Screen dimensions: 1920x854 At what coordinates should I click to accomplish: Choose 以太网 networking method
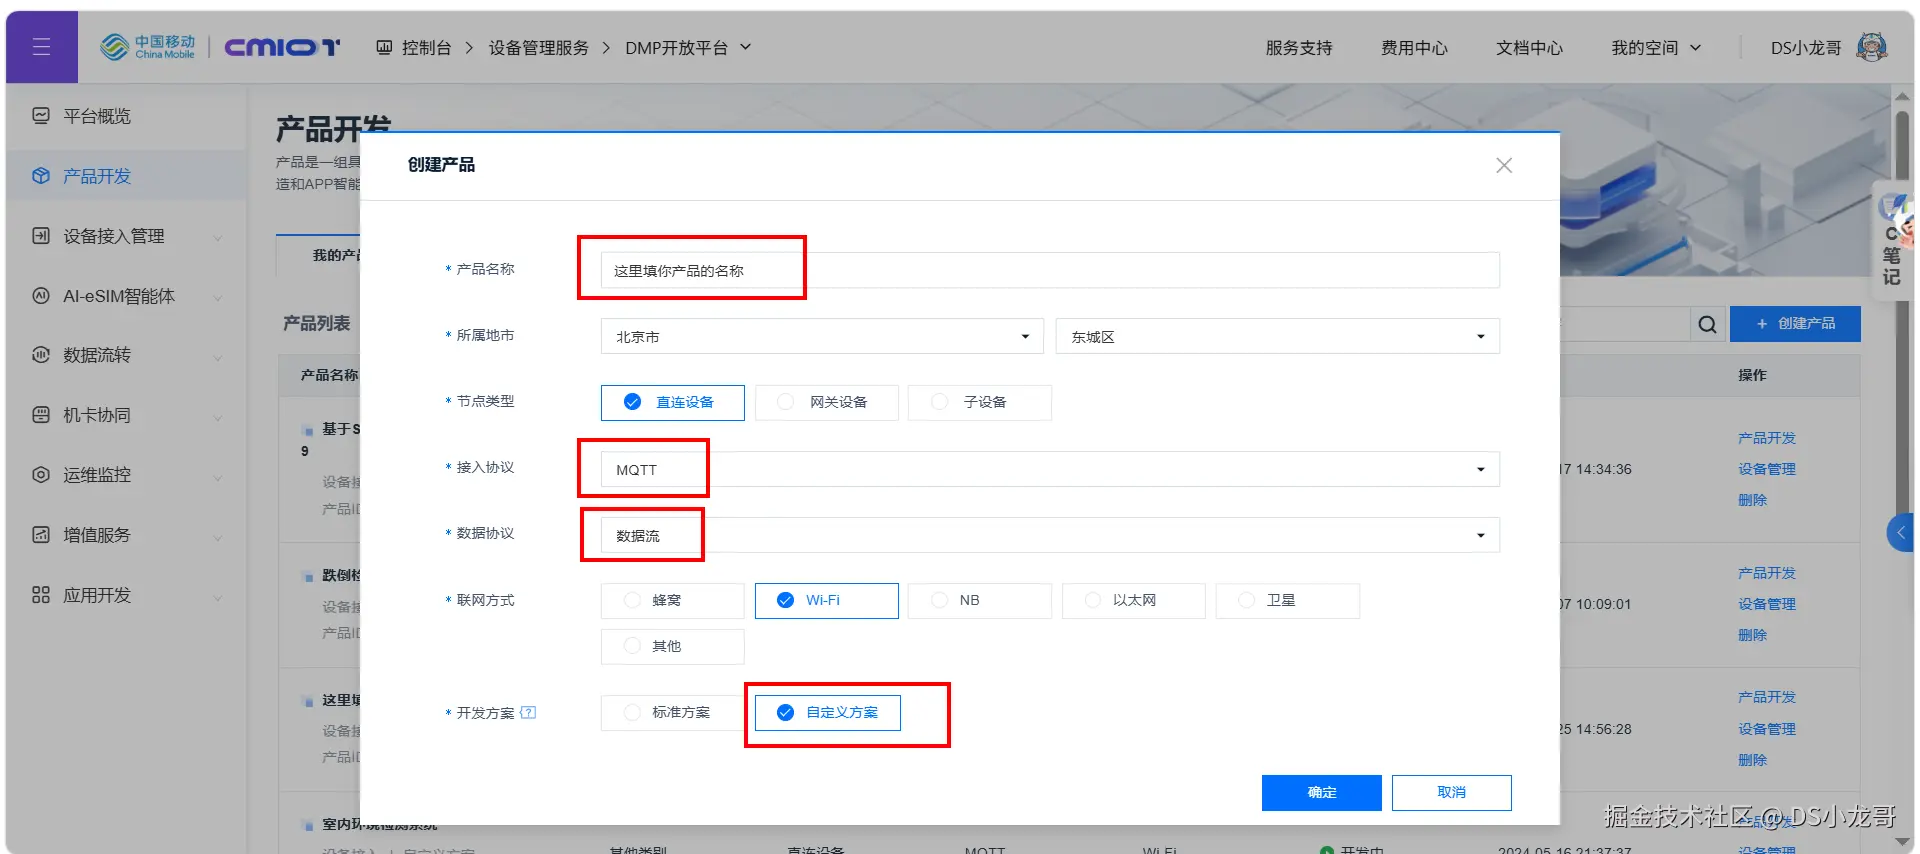[x=1134, y=600]
